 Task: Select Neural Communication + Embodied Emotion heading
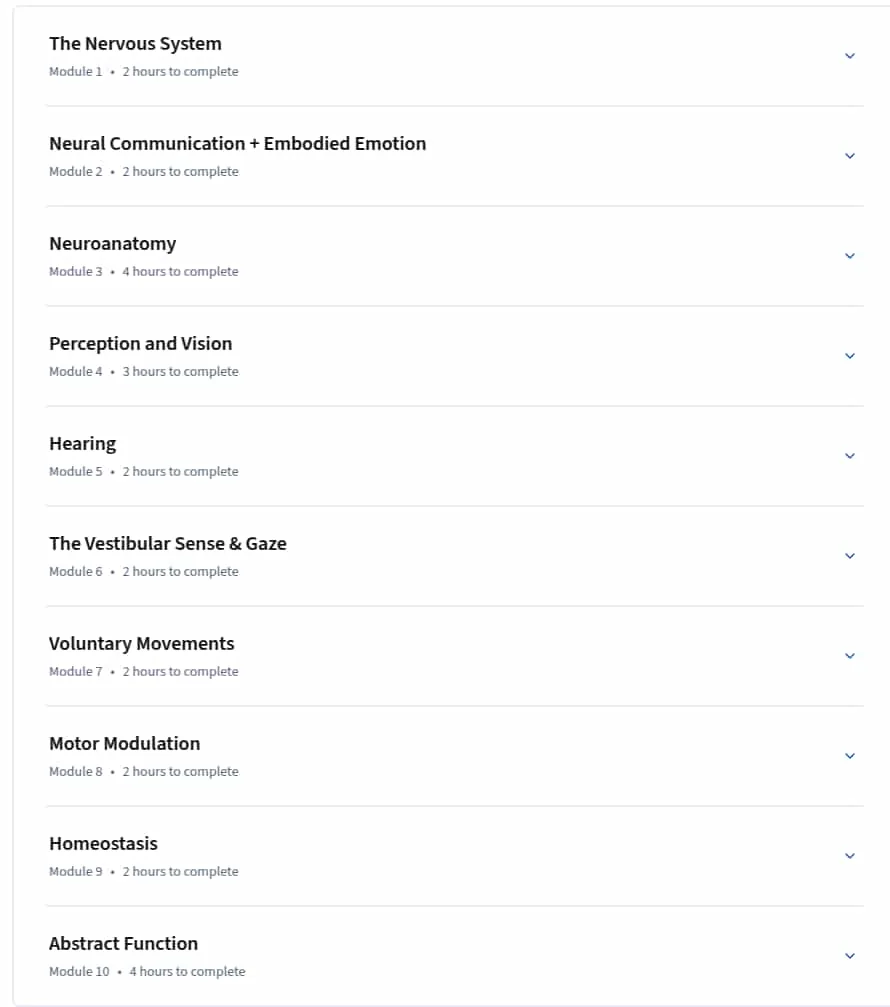[x=238, y=143]
